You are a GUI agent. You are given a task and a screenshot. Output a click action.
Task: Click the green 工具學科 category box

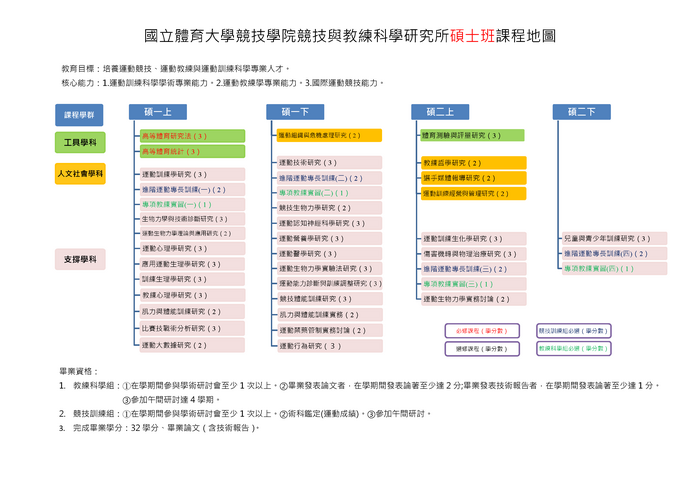[80, 143]
